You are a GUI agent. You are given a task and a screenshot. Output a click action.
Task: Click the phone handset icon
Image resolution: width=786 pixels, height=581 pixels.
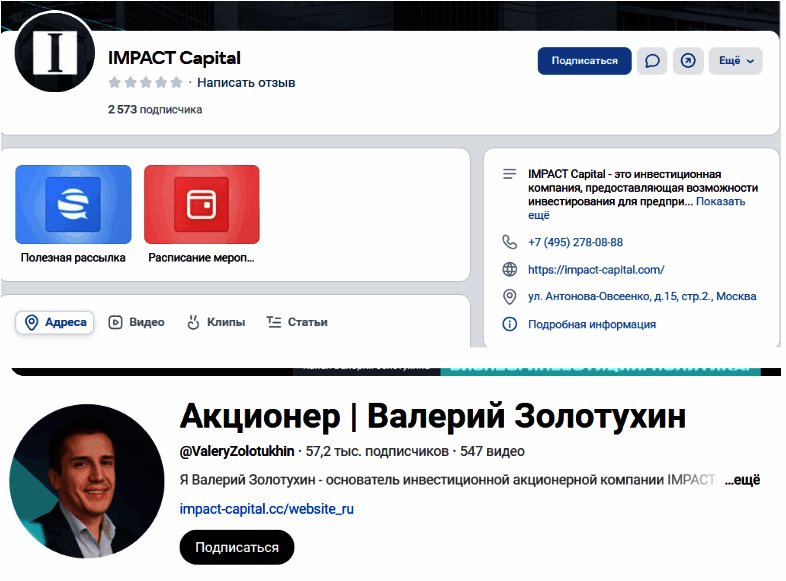510,243
